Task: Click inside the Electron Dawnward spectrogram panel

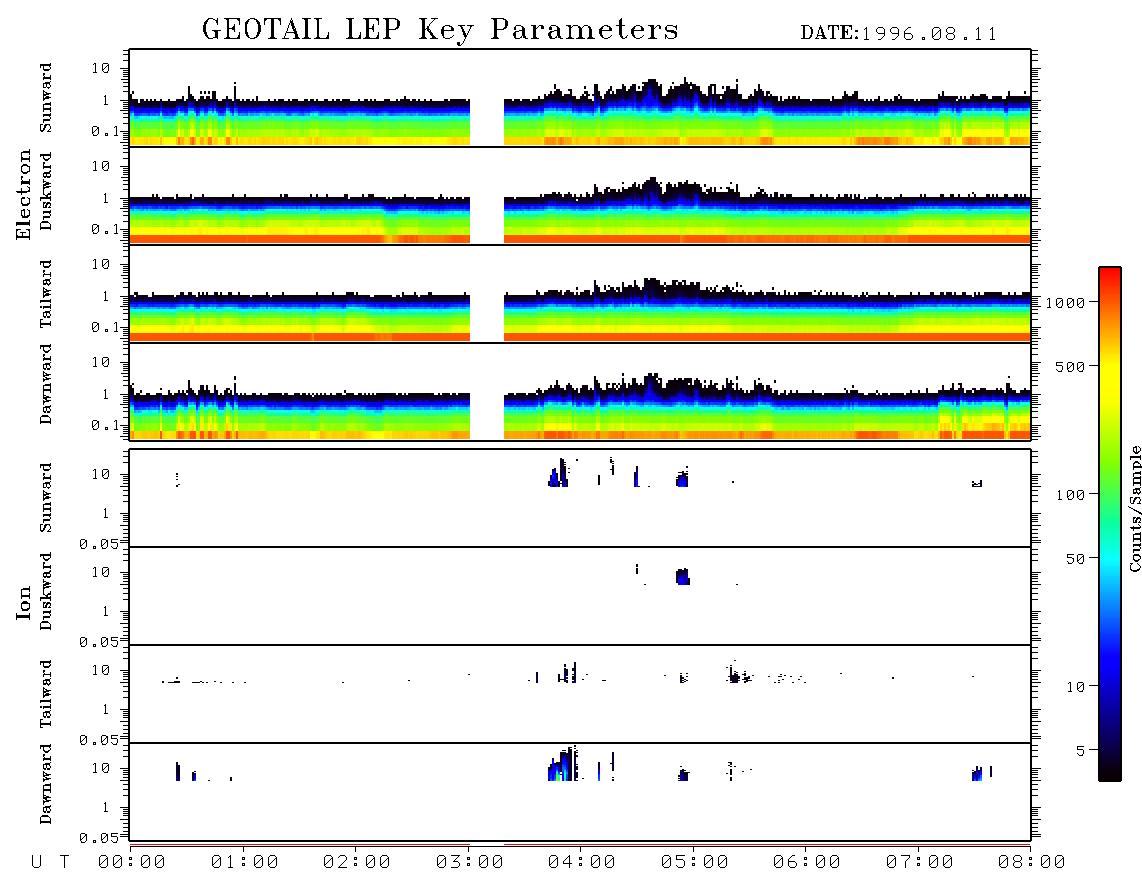Action: click(x=580, y=391)
